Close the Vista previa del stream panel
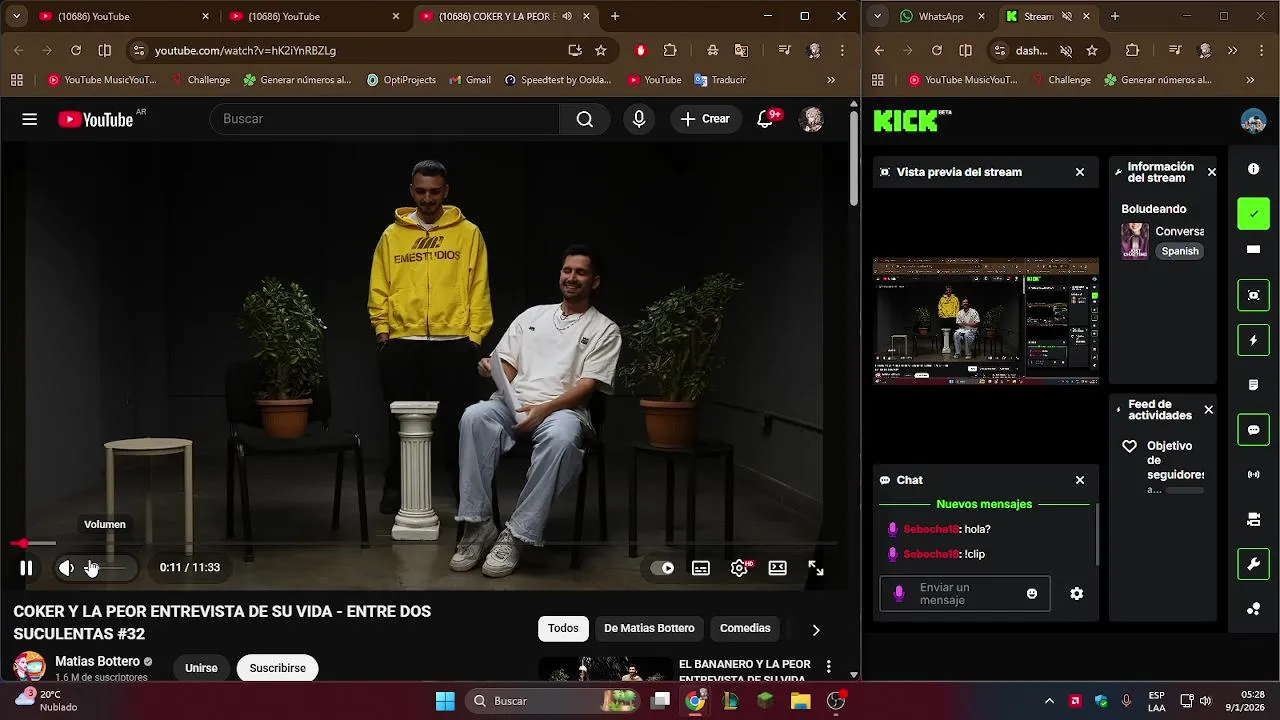The height and width of the screenshot is (720, 1280). pos(1080,172)
